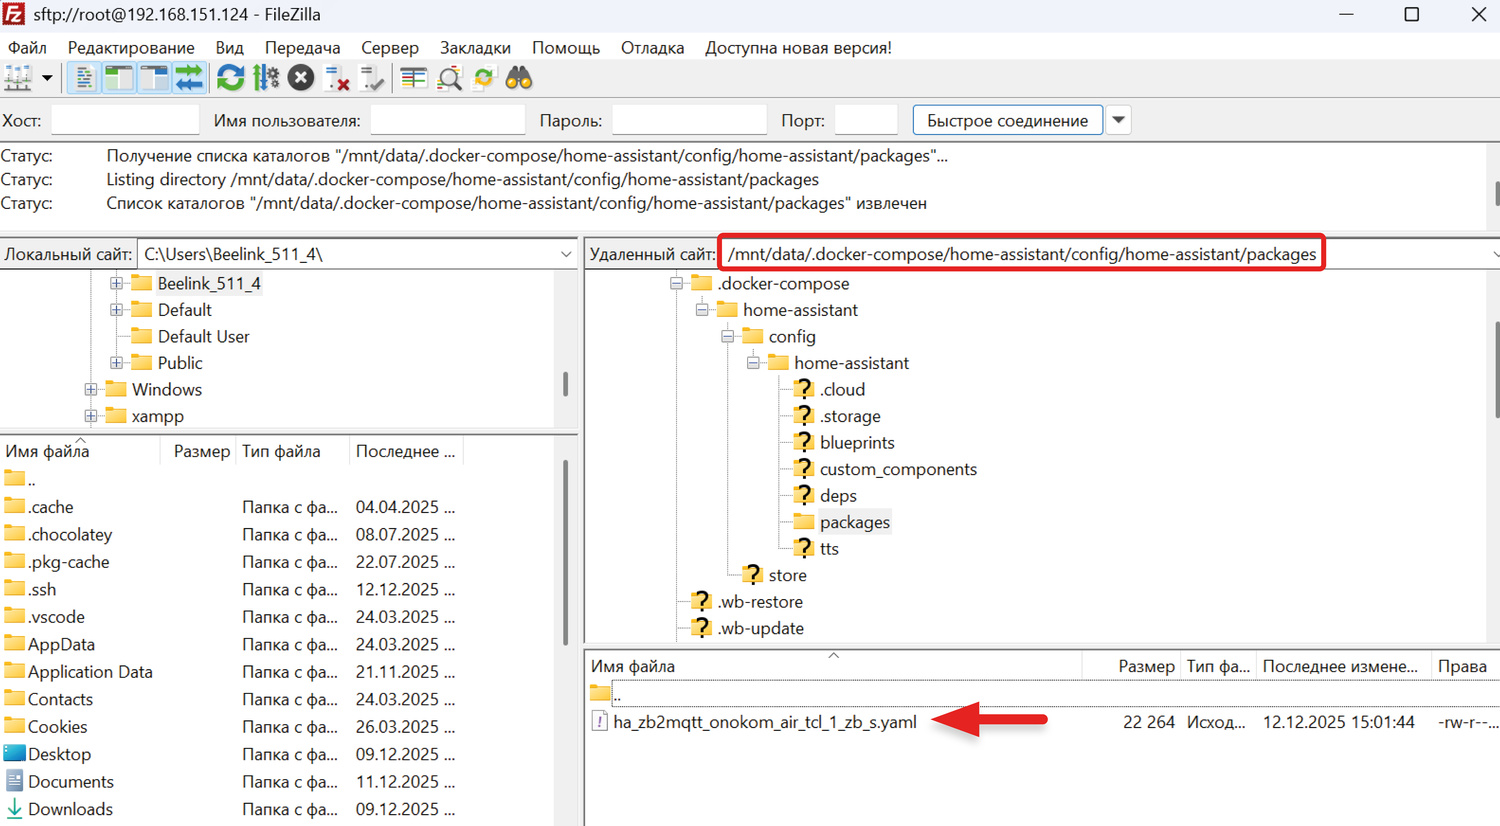Select the .wb-update remote folder
Image resolution: width=1500 pixels, height=826 pixels.
tap(760, 628)
